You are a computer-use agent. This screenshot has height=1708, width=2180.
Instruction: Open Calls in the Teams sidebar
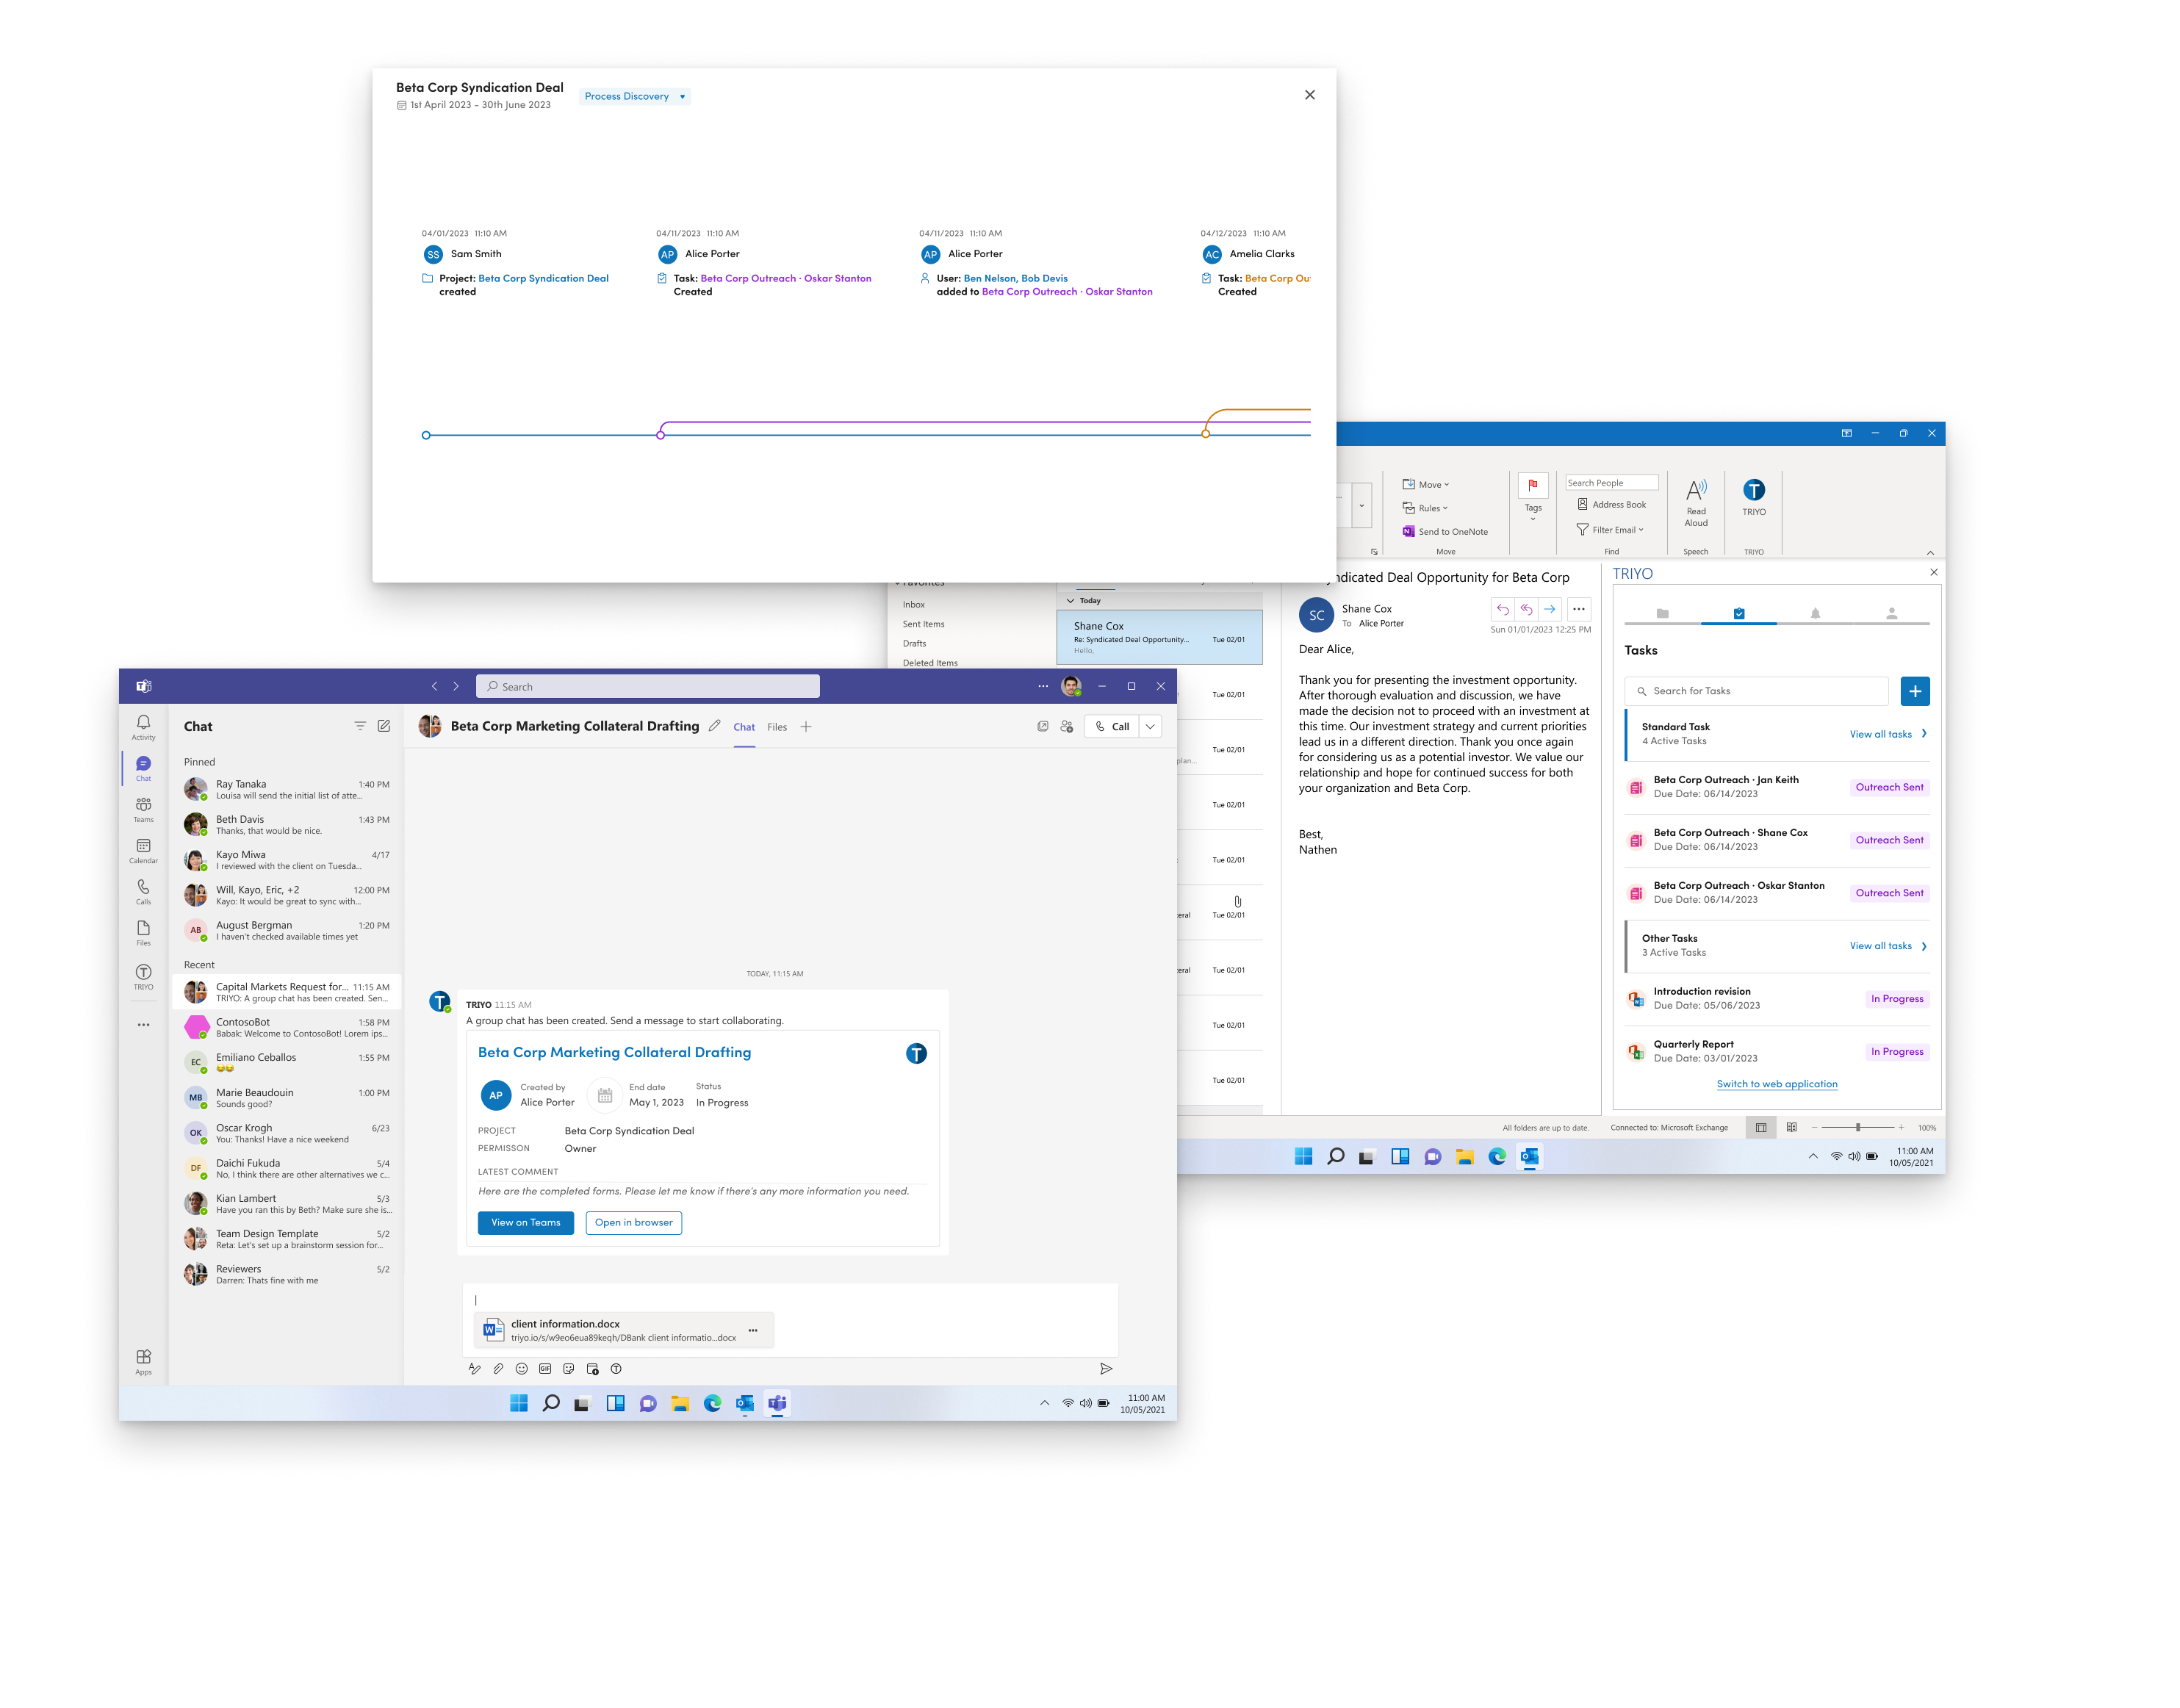point(143,891)
